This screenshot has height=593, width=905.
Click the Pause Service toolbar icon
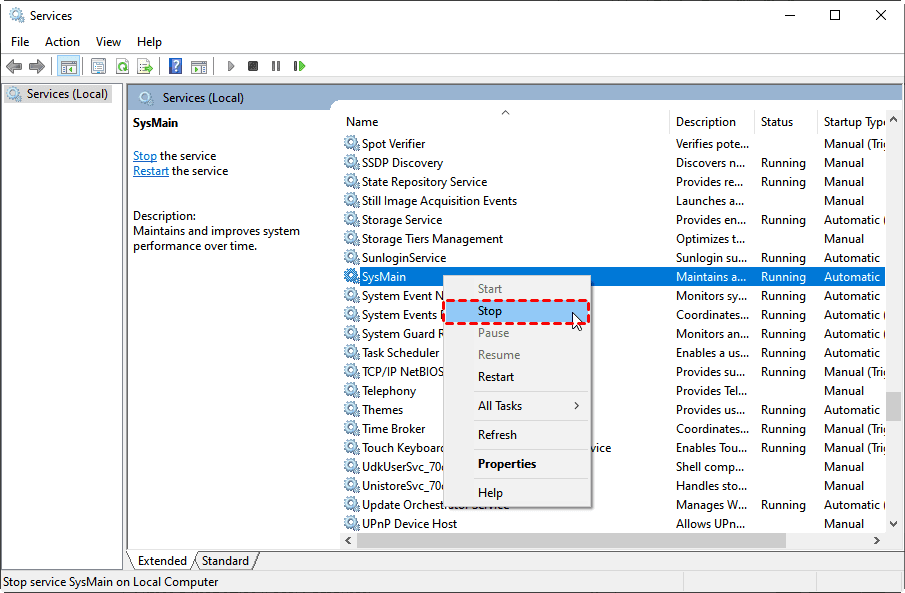(275, 66)
